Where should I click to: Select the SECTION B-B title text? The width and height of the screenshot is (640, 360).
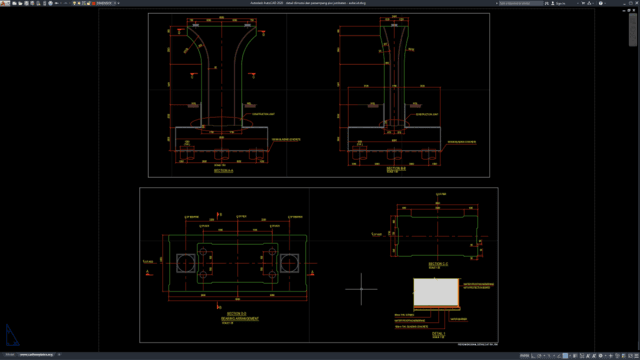click(396, 168)
